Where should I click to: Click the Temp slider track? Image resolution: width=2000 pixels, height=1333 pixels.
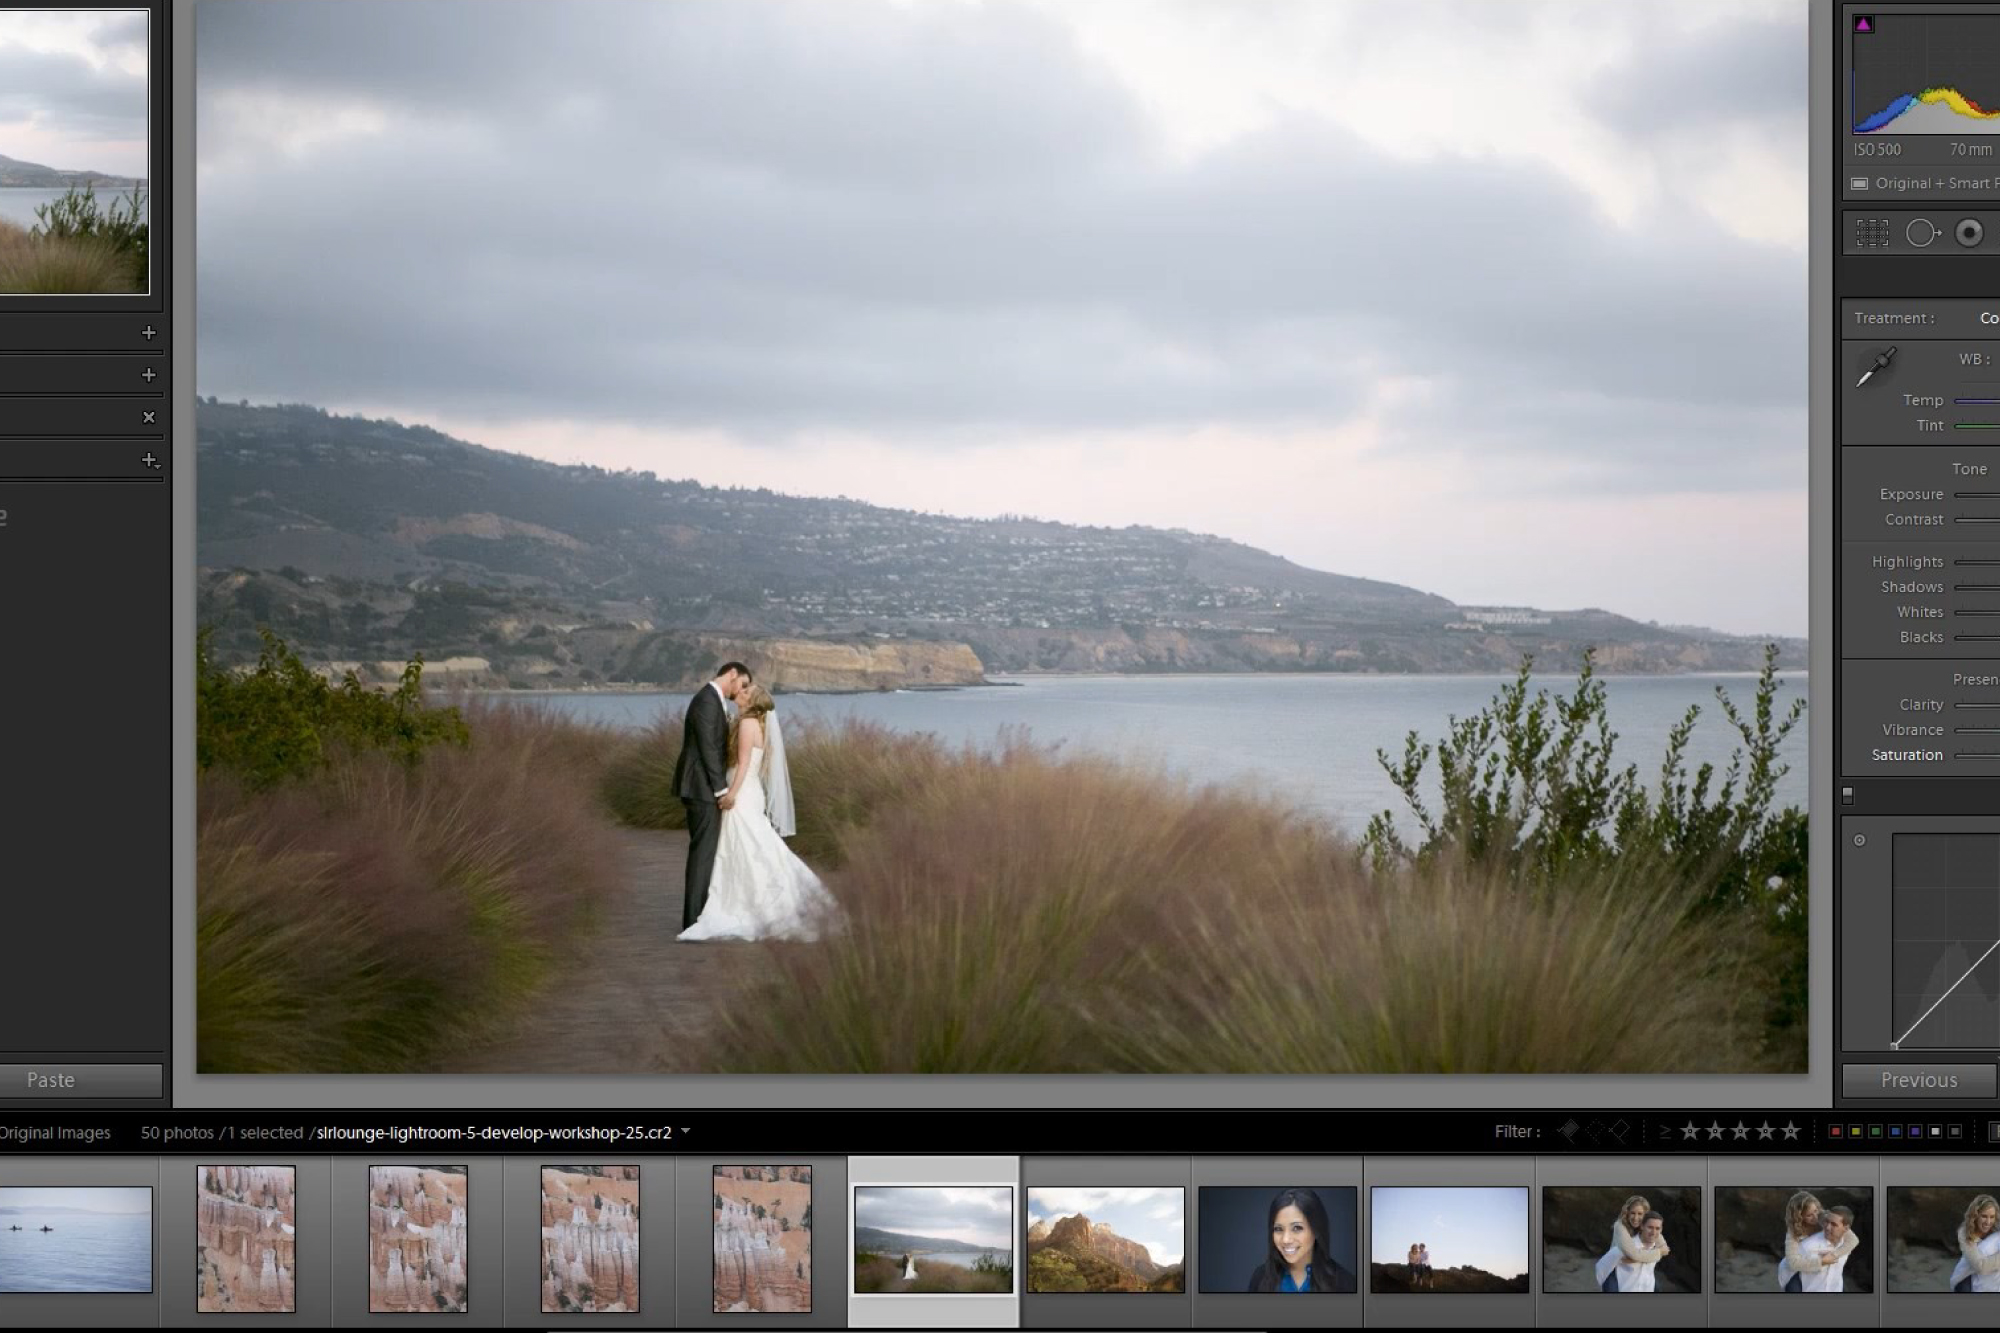(x=1977, y=401)
